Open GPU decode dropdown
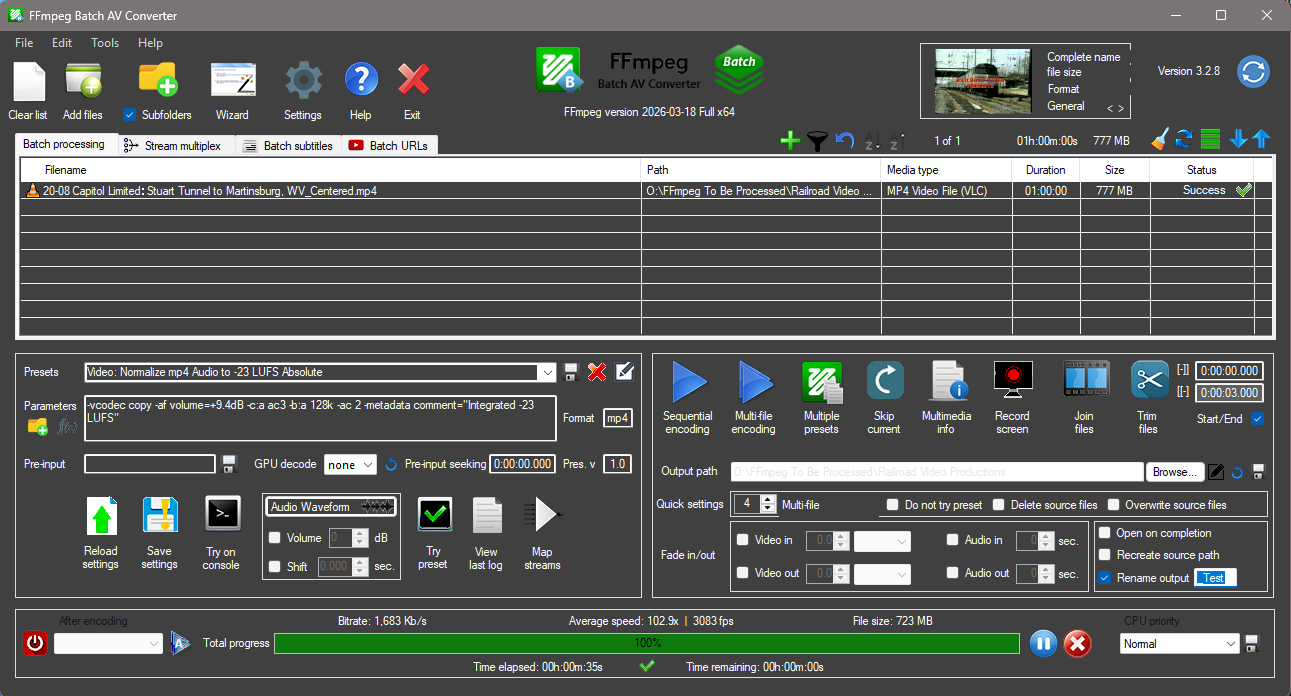 coord(350,464)
